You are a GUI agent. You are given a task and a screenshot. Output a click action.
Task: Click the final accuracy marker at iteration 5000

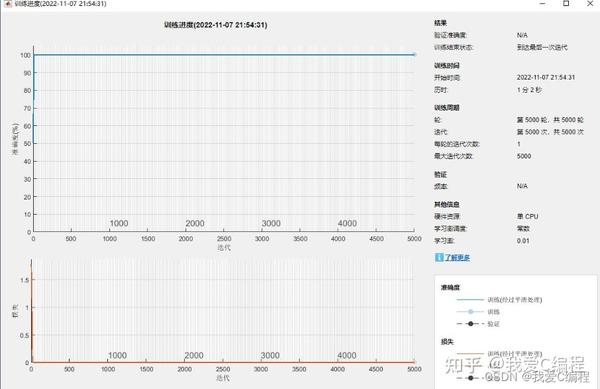click(x=414, y=54)
